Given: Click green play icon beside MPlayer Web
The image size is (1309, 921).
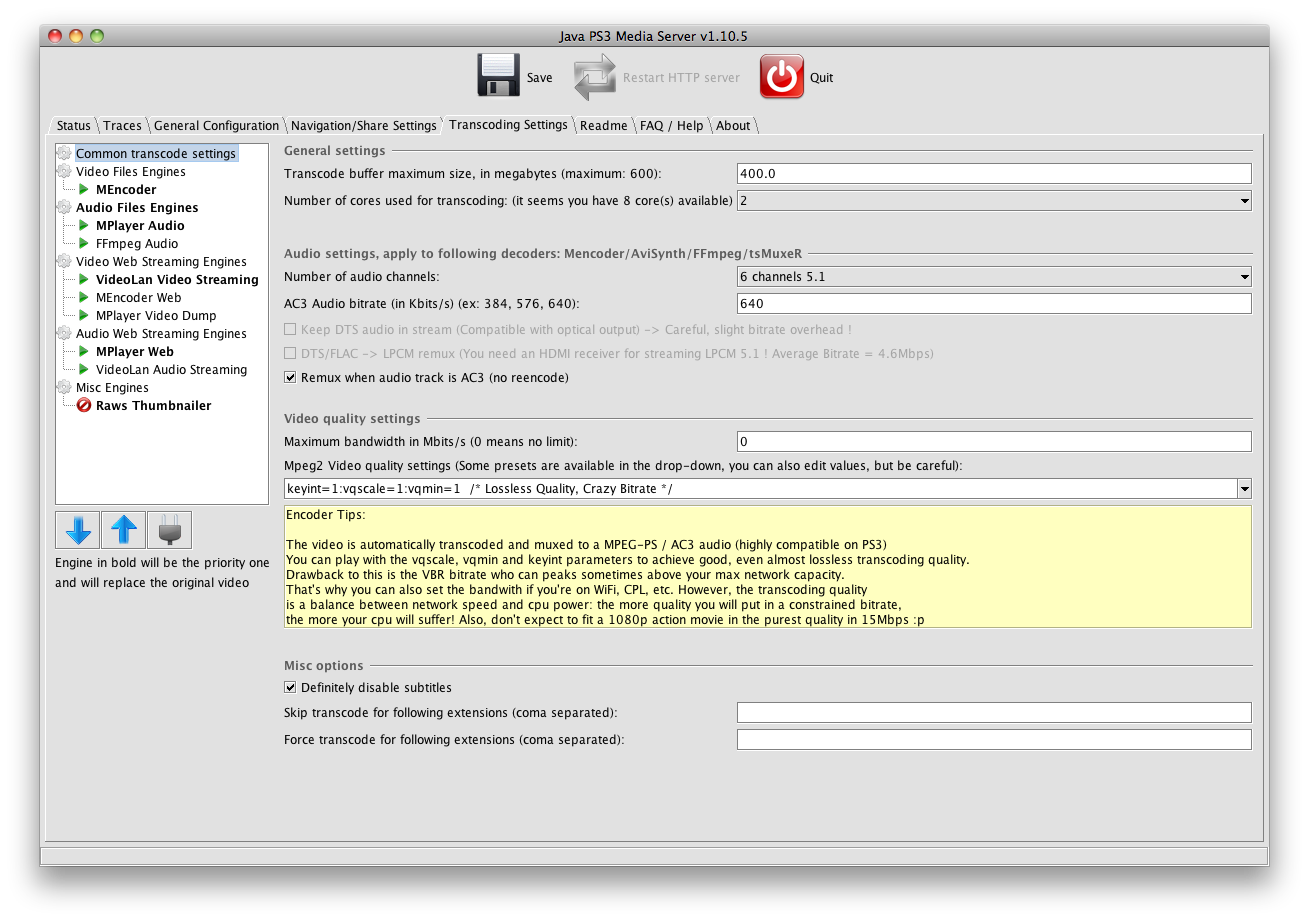Looking at the screenshot, I should coord(84,352).
